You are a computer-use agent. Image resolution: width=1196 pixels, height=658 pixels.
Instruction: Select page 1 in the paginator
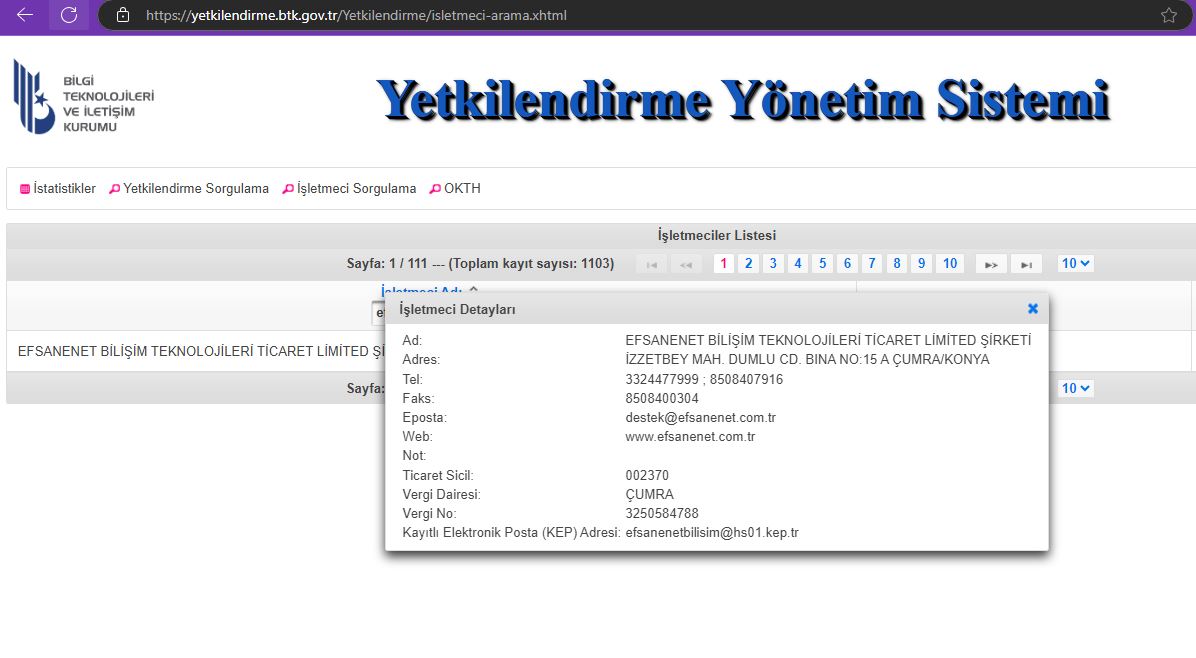point(724,264)
